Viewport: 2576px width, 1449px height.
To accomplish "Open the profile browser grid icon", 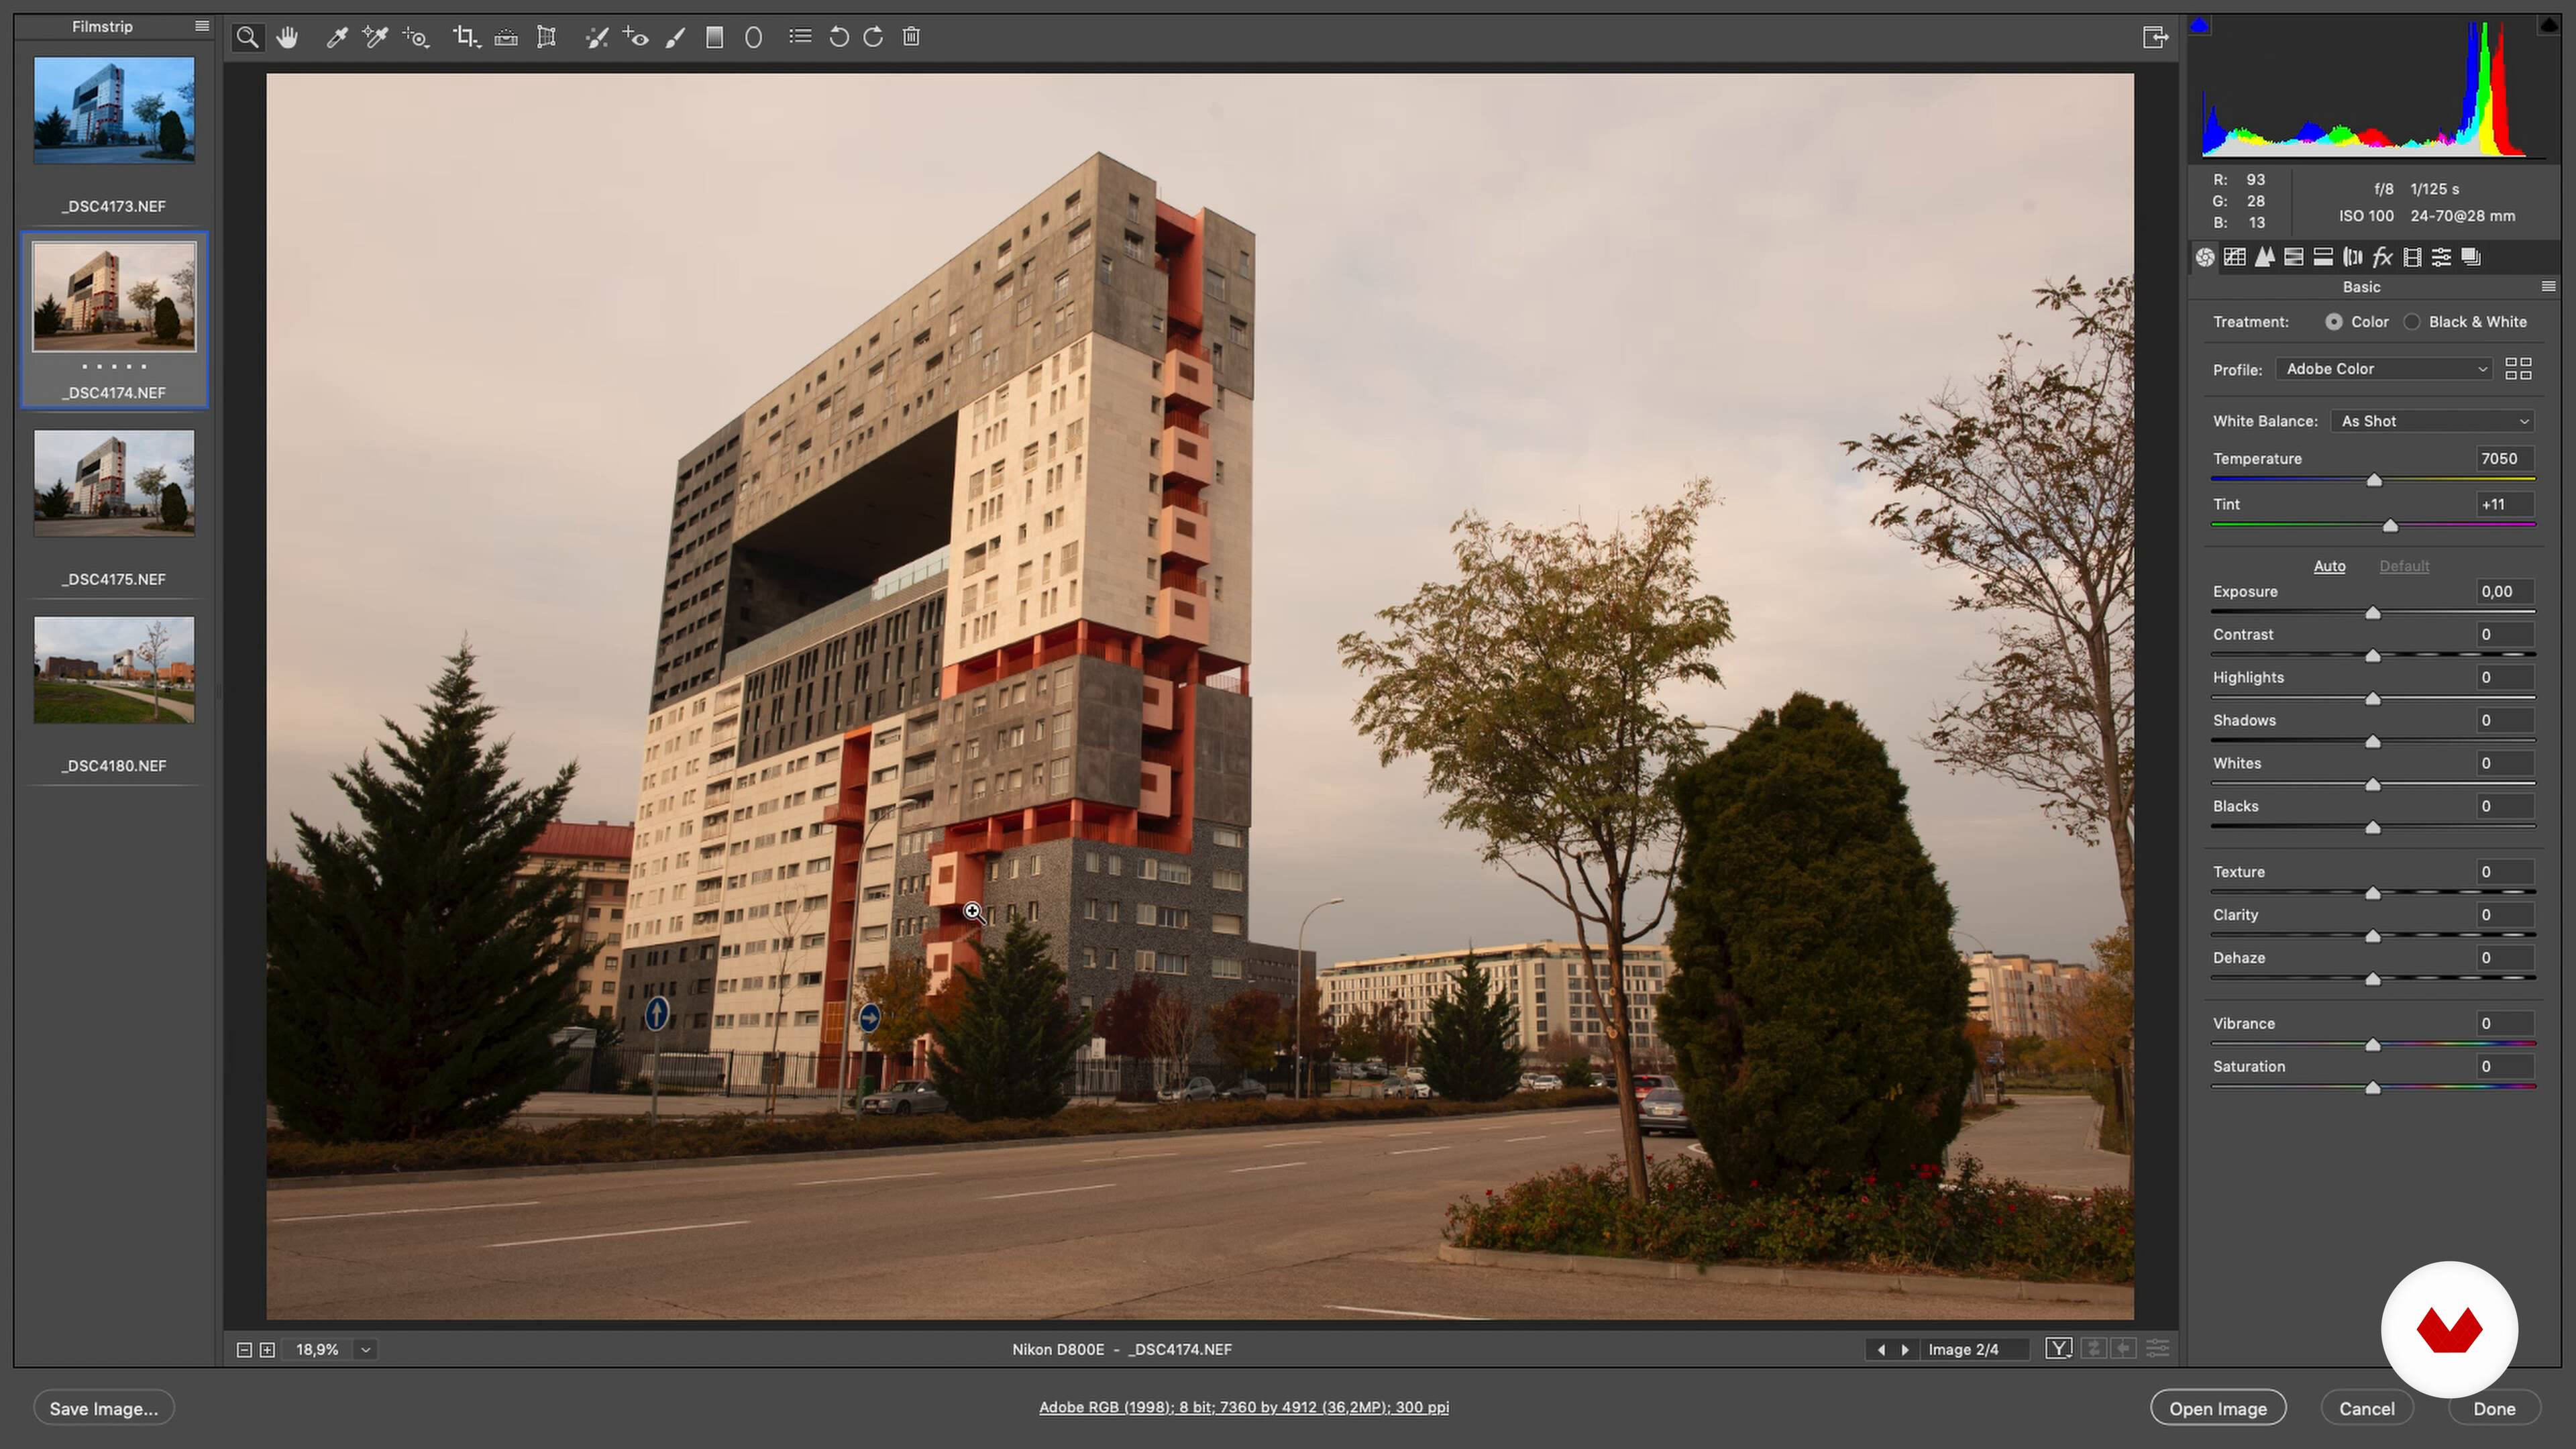I will [x=2518, y=369].
